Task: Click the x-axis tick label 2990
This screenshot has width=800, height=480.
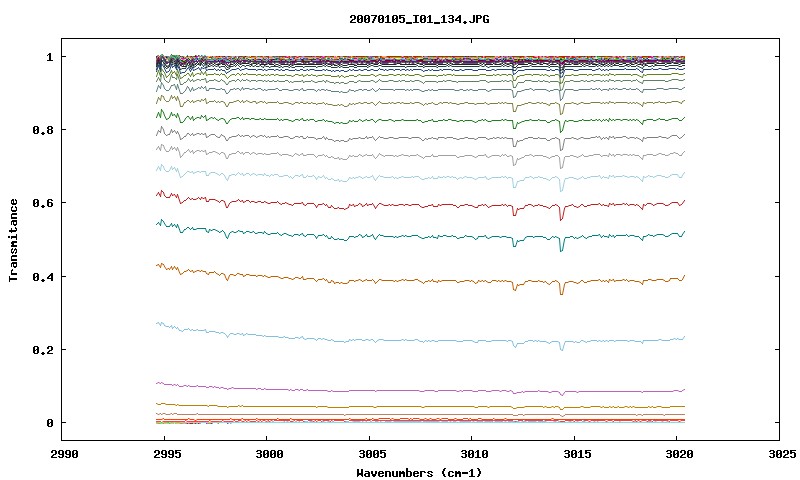Action: [x=64, y=454]
